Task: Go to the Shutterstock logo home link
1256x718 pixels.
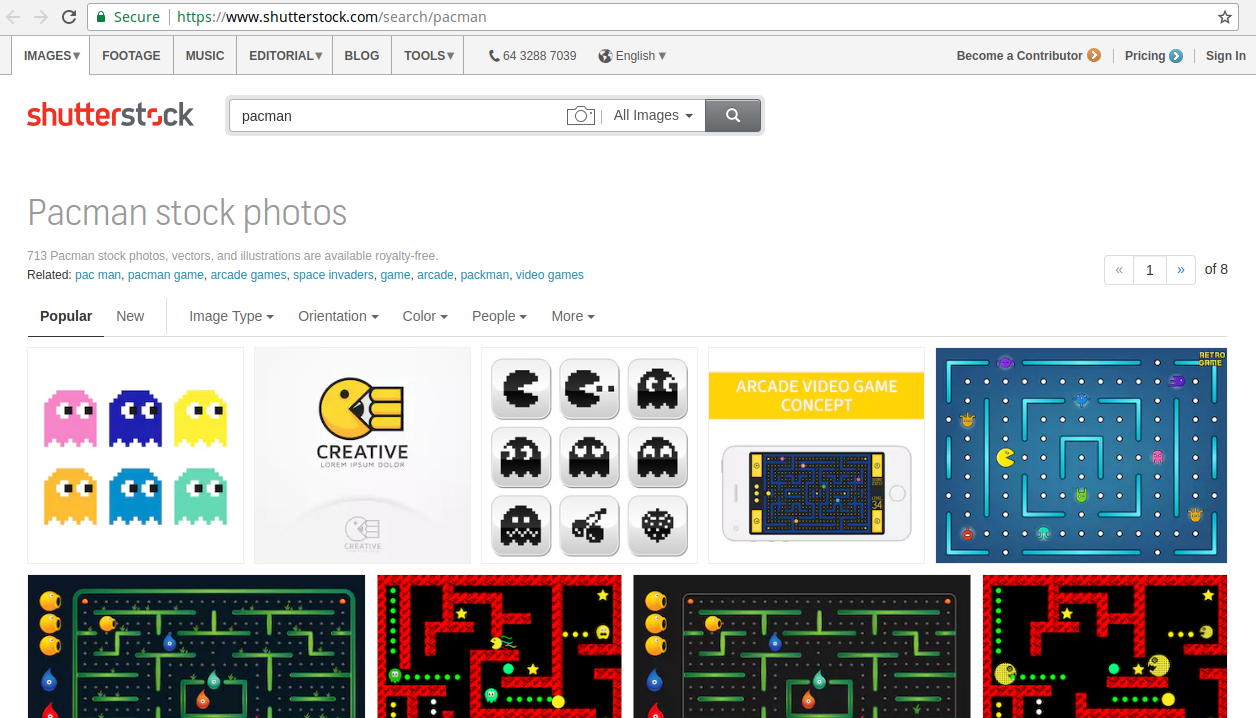Action: click(111, 115)
